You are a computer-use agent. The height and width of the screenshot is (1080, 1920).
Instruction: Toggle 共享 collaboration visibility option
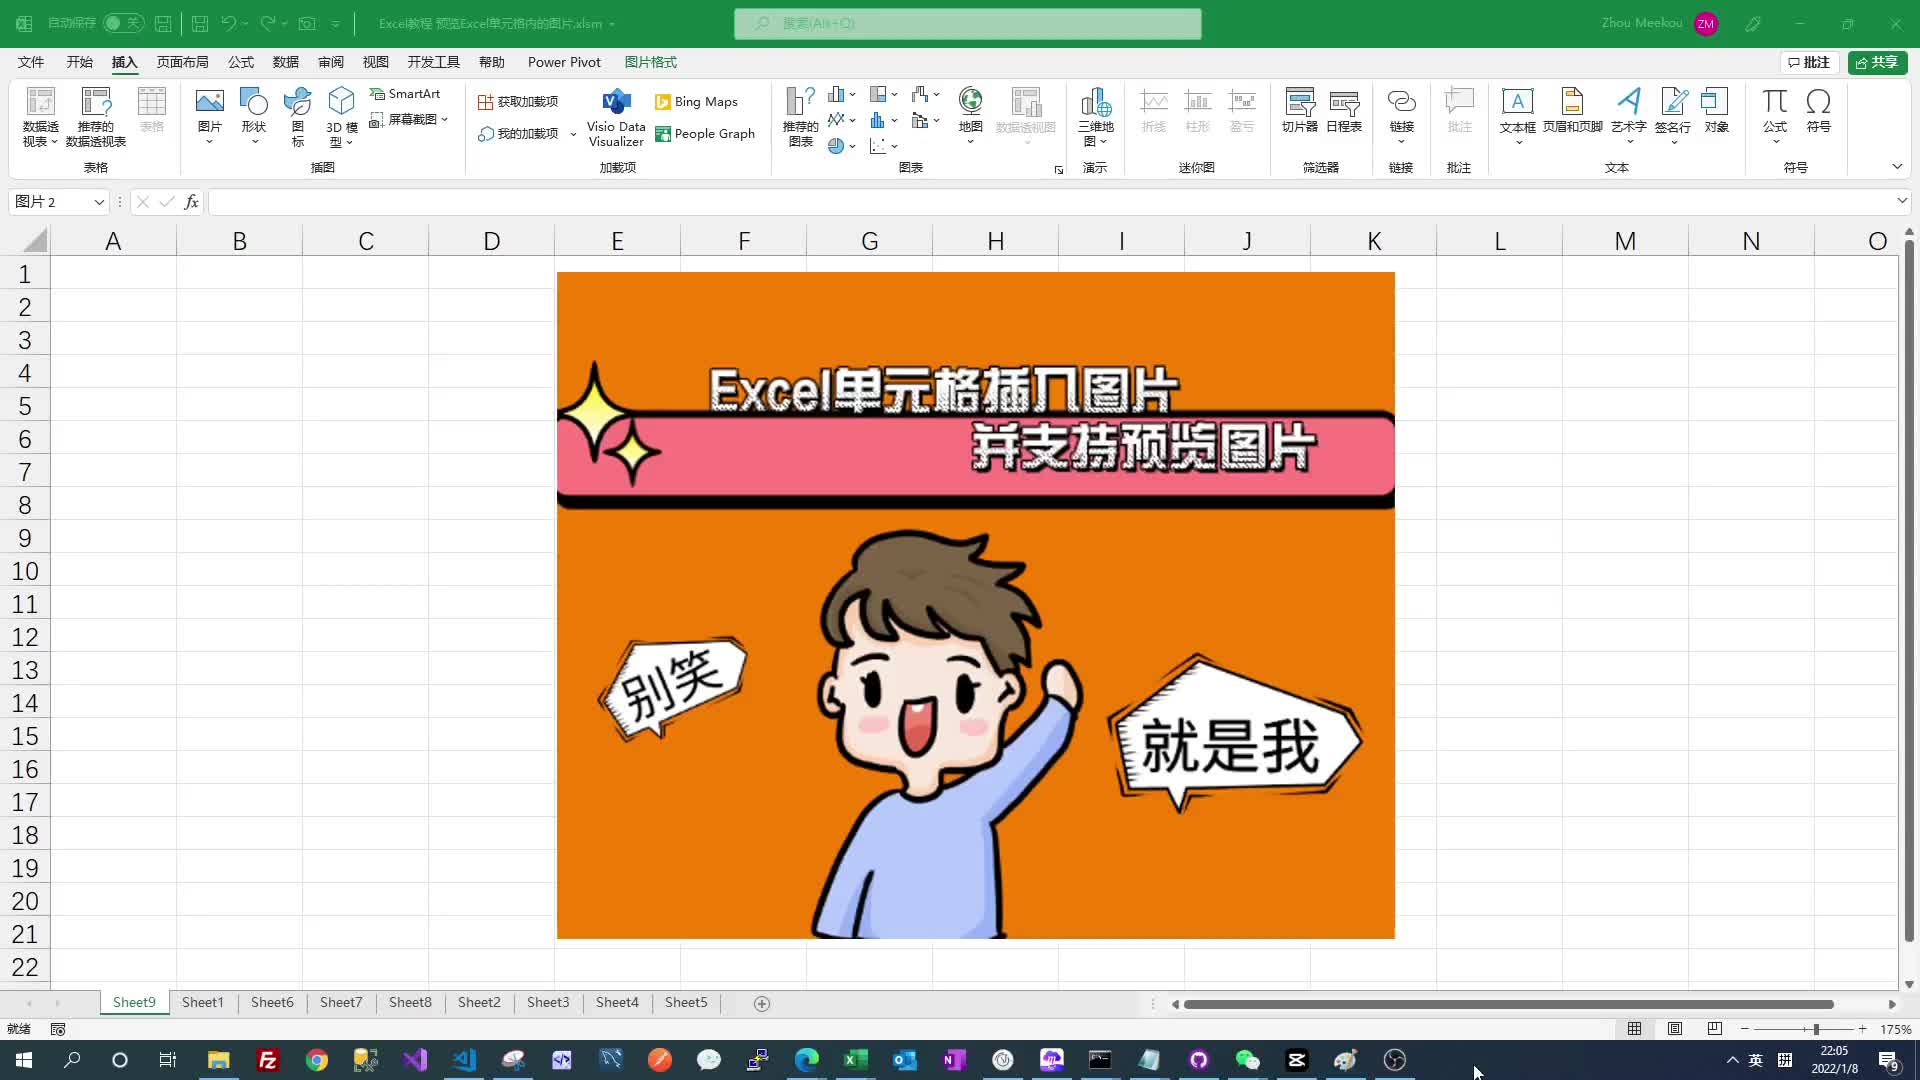(1876, 62)
